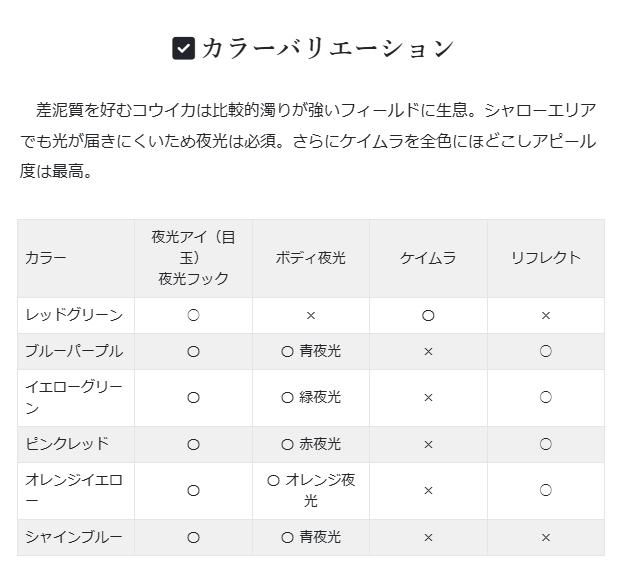Click the 緑夜光 body glow cell
620x575 pixels.
[311, 397]
